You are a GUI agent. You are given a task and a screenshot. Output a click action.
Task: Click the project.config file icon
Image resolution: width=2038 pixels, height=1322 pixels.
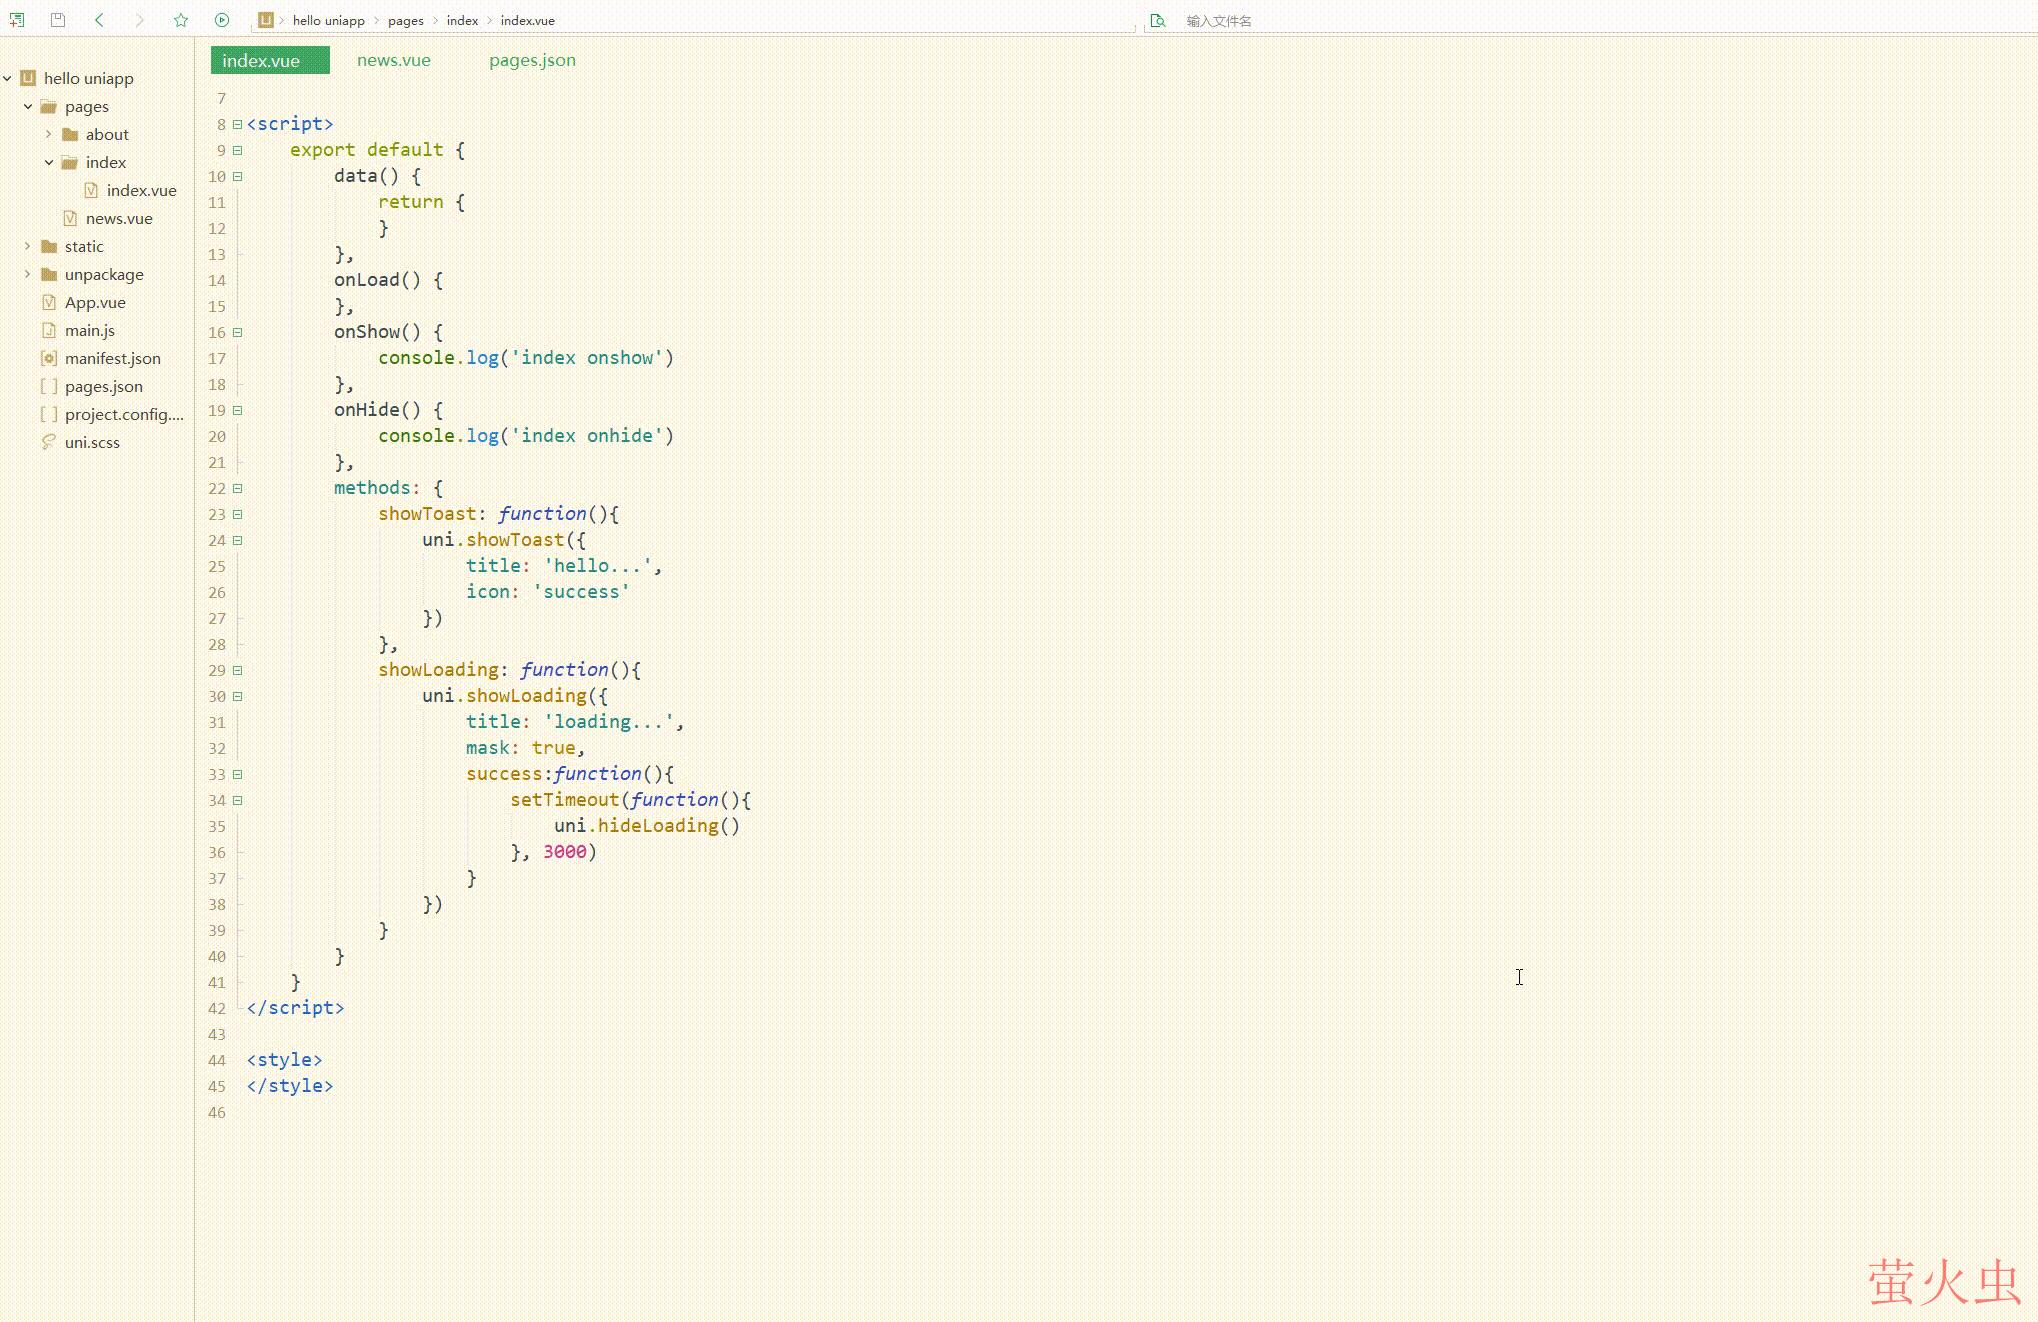(49, 414)
